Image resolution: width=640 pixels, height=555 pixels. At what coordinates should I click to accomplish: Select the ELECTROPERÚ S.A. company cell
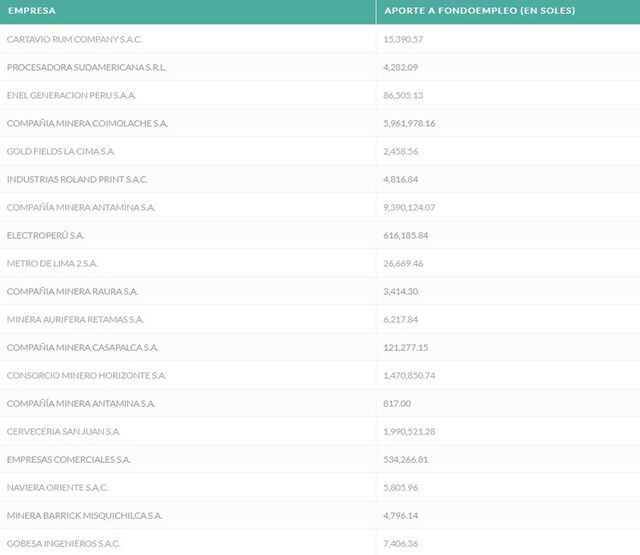[45, 235]
